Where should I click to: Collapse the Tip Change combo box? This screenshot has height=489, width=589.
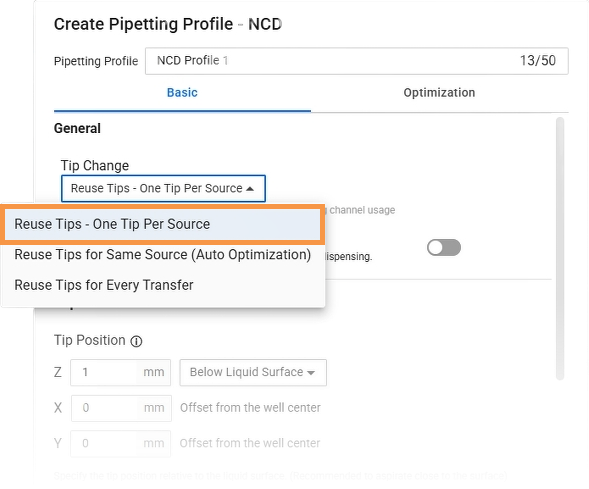[163, 189]
